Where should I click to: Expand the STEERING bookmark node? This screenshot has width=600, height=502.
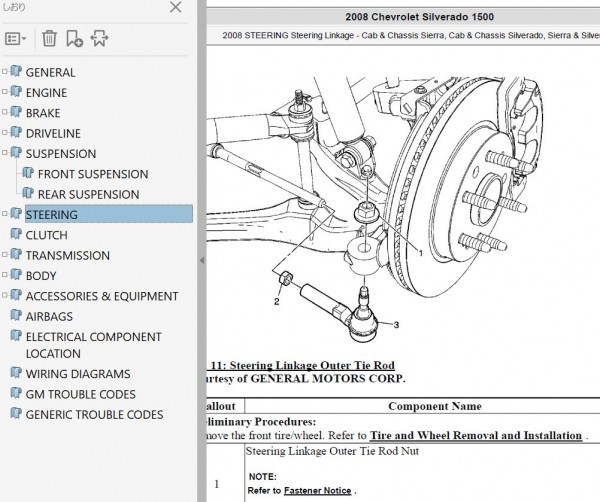point(5,214)
